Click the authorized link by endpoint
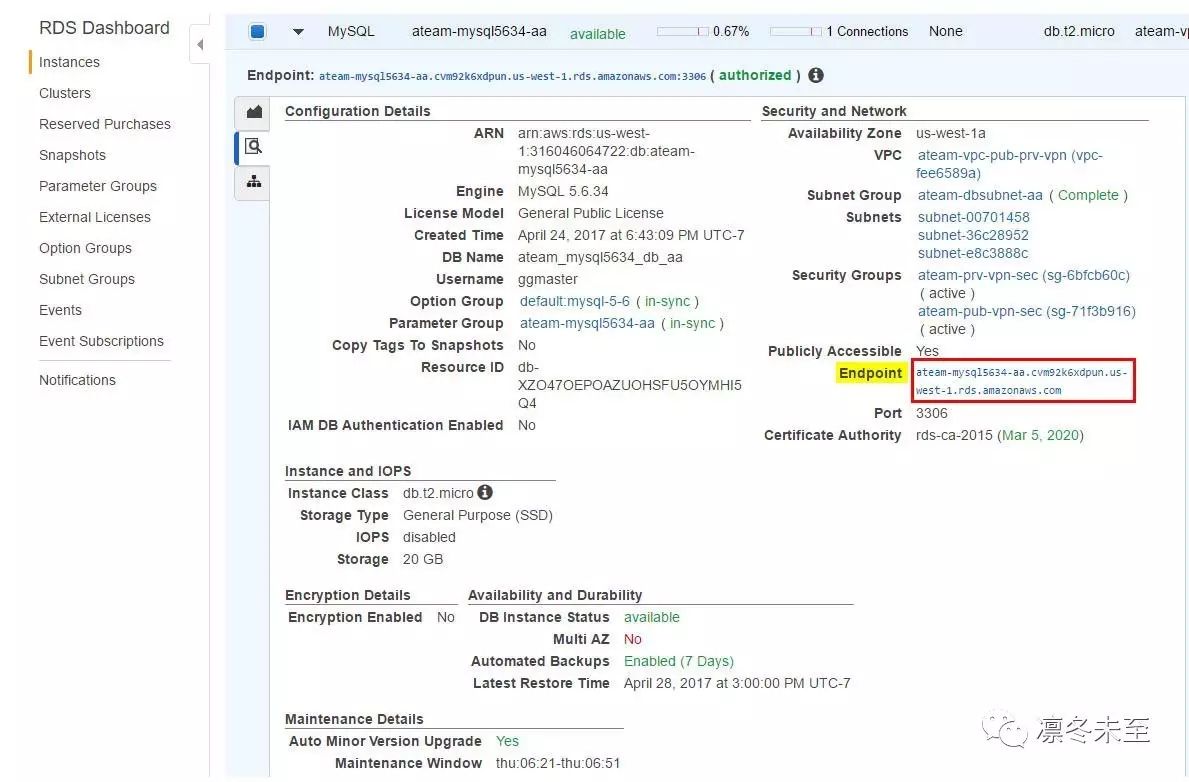 754,75
